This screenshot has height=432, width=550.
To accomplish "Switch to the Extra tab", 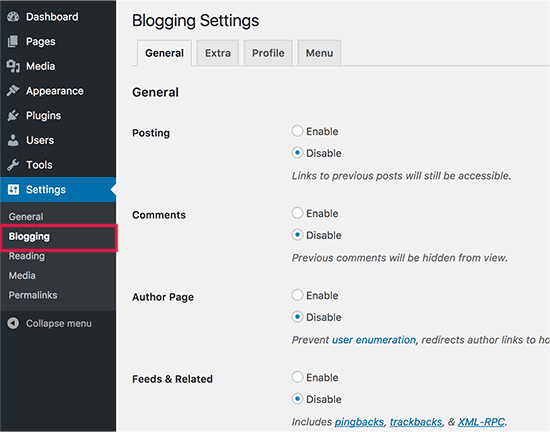I will (x=218, y=53).
